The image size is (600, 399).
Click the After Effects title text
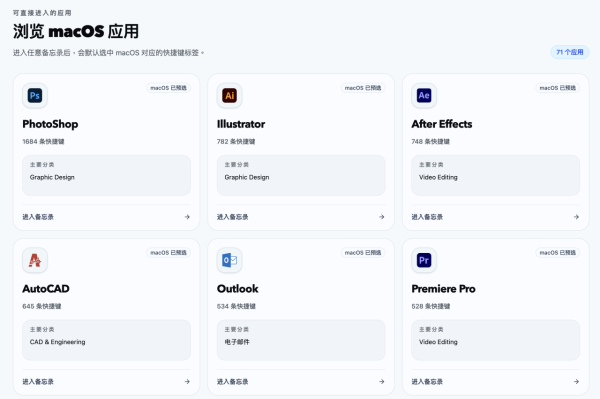442,124
